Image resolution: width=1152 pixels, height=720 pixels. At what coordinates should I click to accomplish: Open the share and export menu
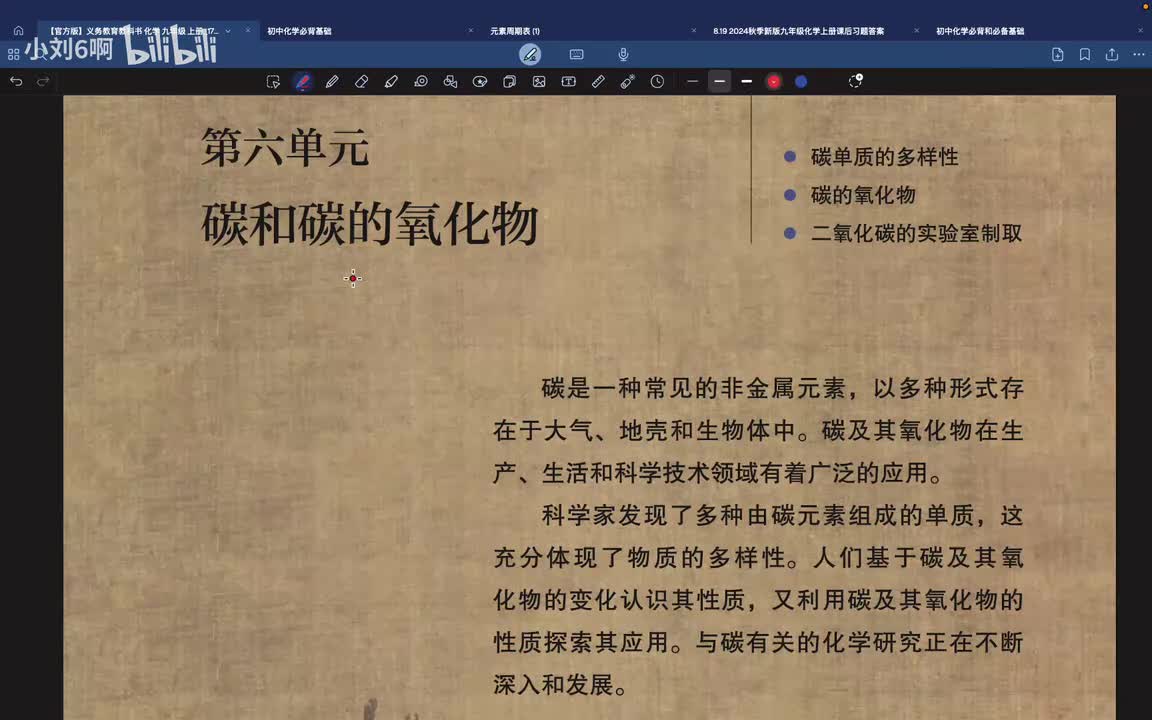1112,54
